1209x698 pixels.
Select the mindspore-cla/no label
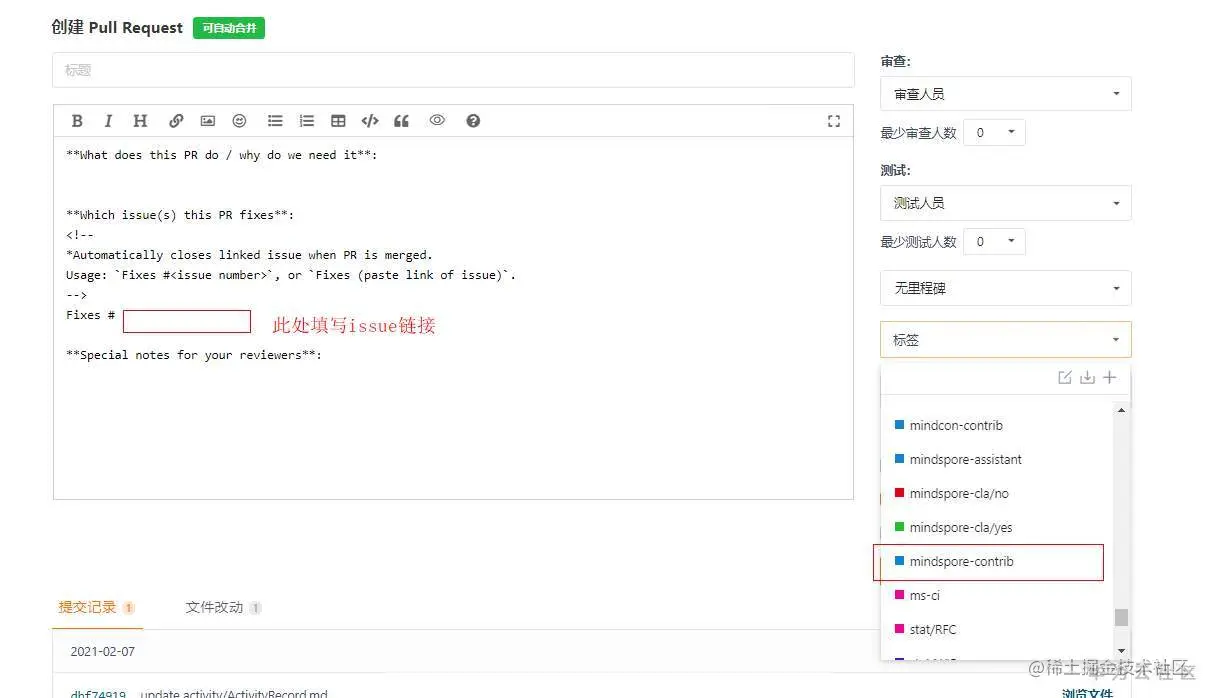[x=996, y=494]
